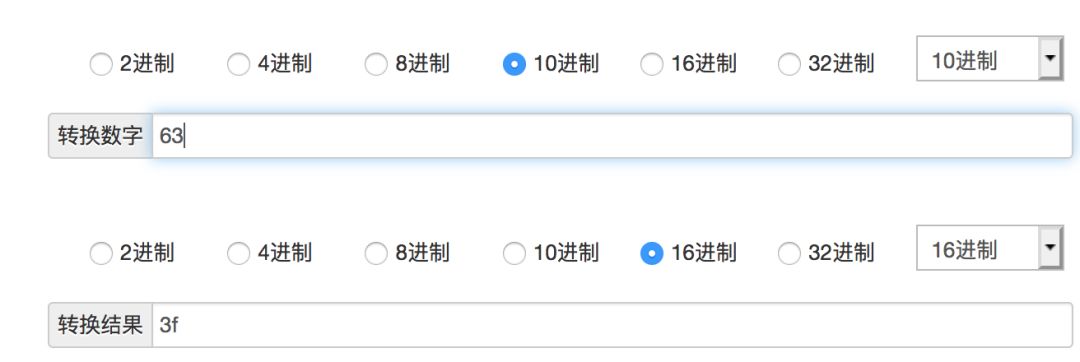
Task: Click the selected 10进制 source radio button
Action: [x=514, y=65]
